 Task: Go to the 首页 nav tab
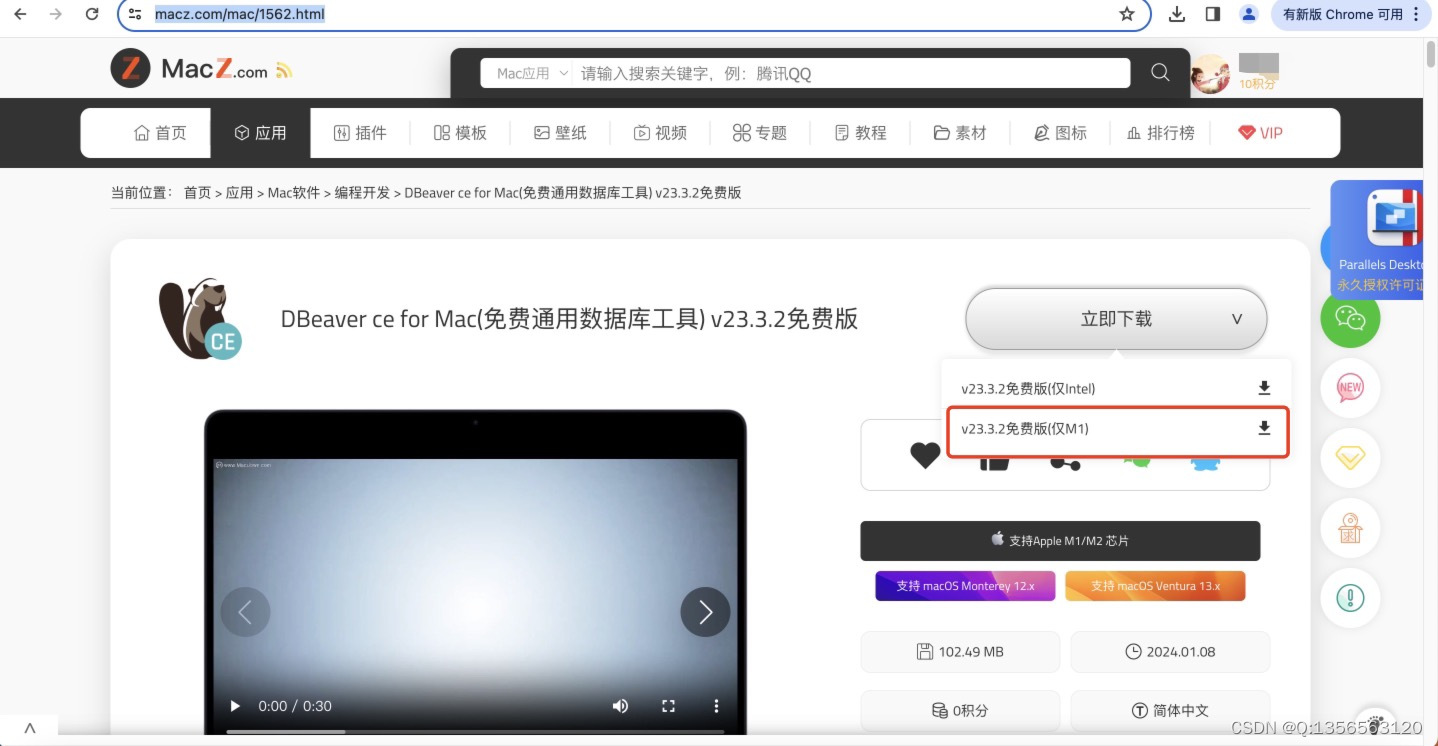pyautogui.click(x=160, y=133)
